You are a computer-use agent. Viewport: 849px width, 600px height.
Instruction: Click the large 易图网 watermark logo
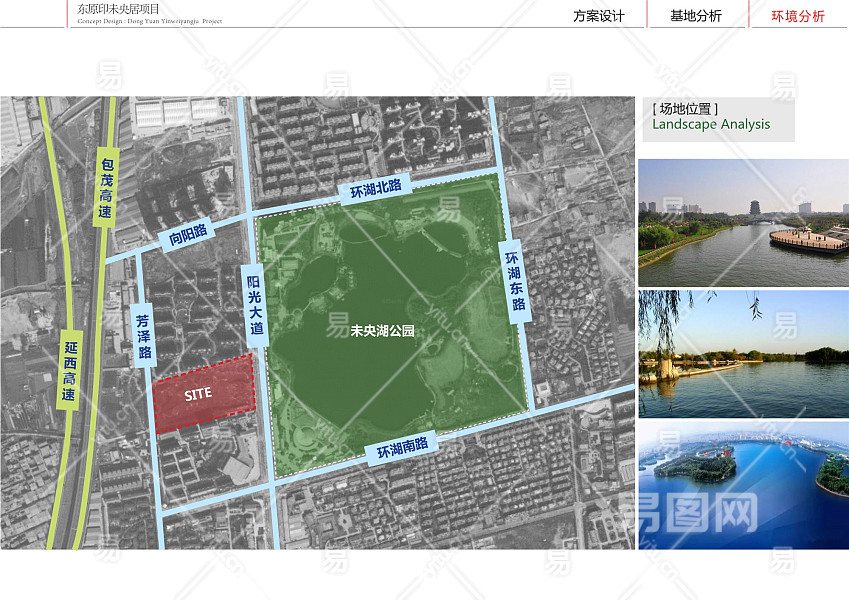click(x=688, y=515)
